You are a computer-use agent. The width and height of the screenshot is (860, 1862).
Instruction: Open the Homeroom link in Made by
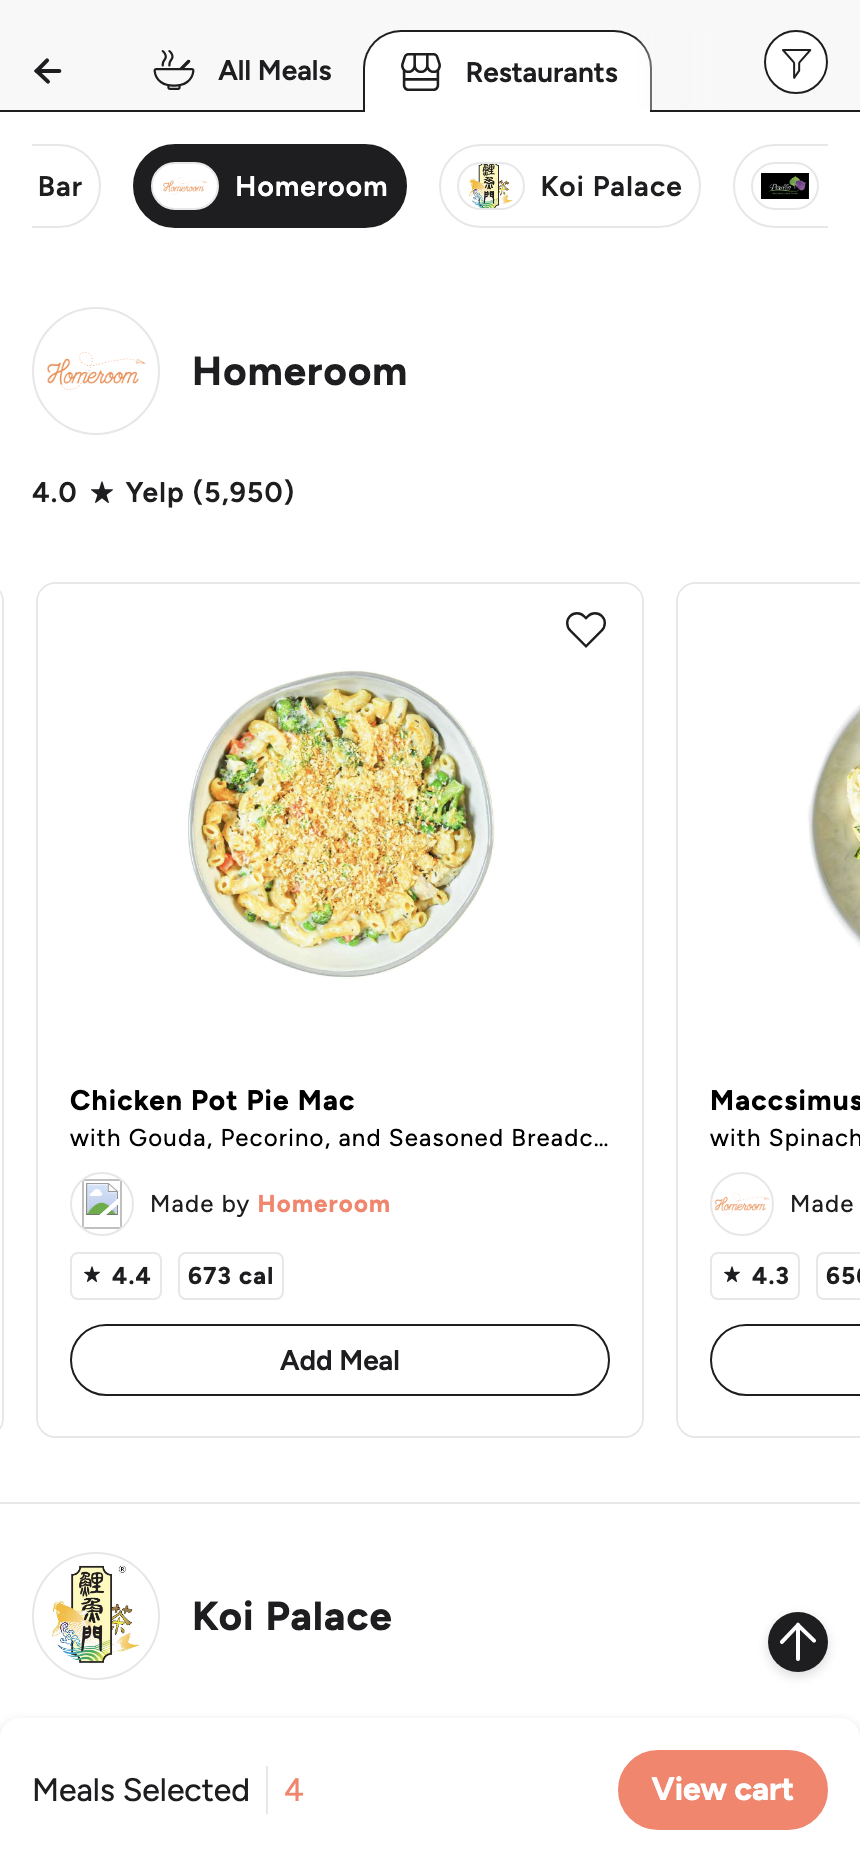(x=324, y=1204)
